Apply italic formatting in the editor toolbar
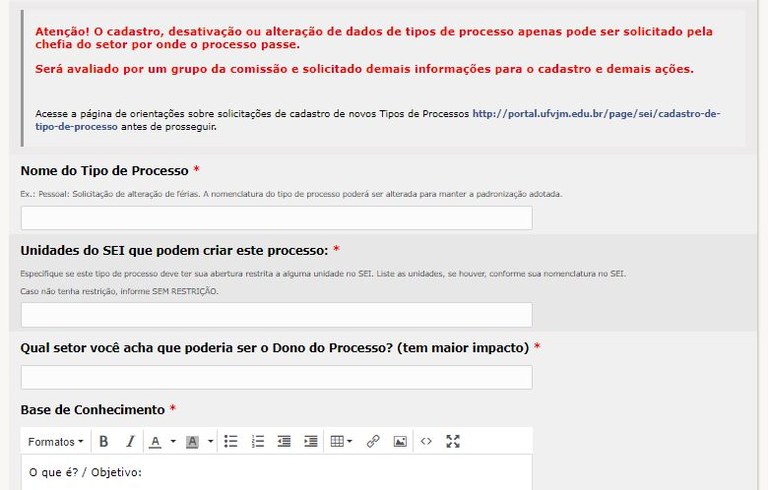This screenshot has width=768, height=490. click(130, 441)
